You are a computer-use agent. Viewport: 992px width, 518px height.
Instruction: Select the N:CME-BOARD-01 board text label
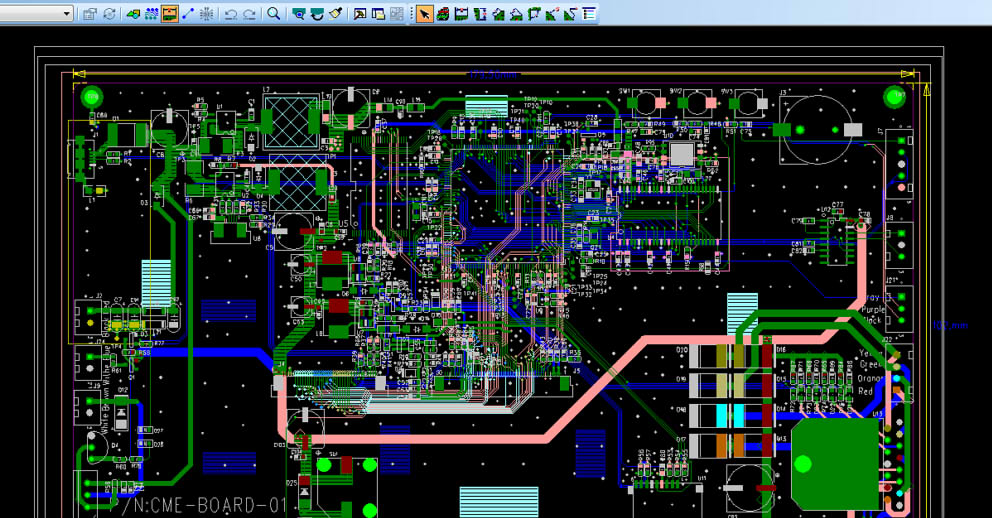(210, 505)
